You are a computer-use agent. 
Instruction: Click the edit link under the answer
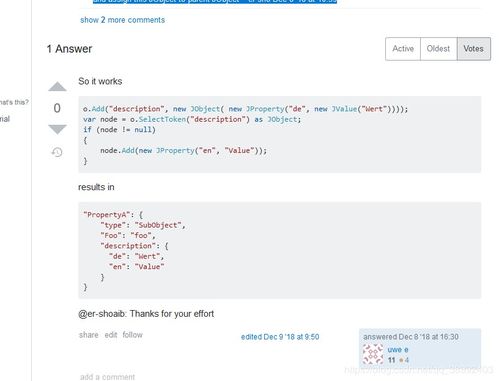(x=111, y=335)
